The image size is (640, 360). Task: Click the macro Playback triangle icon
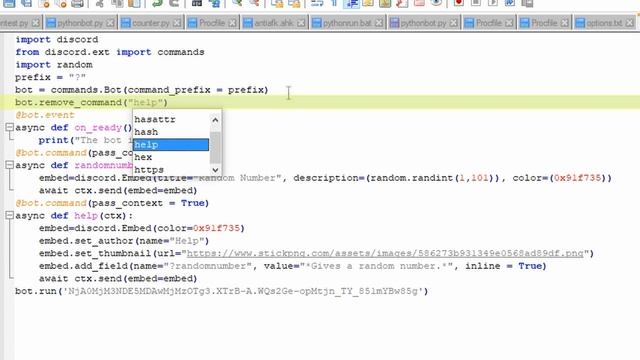pyautogui.click(x=493, y=3)
